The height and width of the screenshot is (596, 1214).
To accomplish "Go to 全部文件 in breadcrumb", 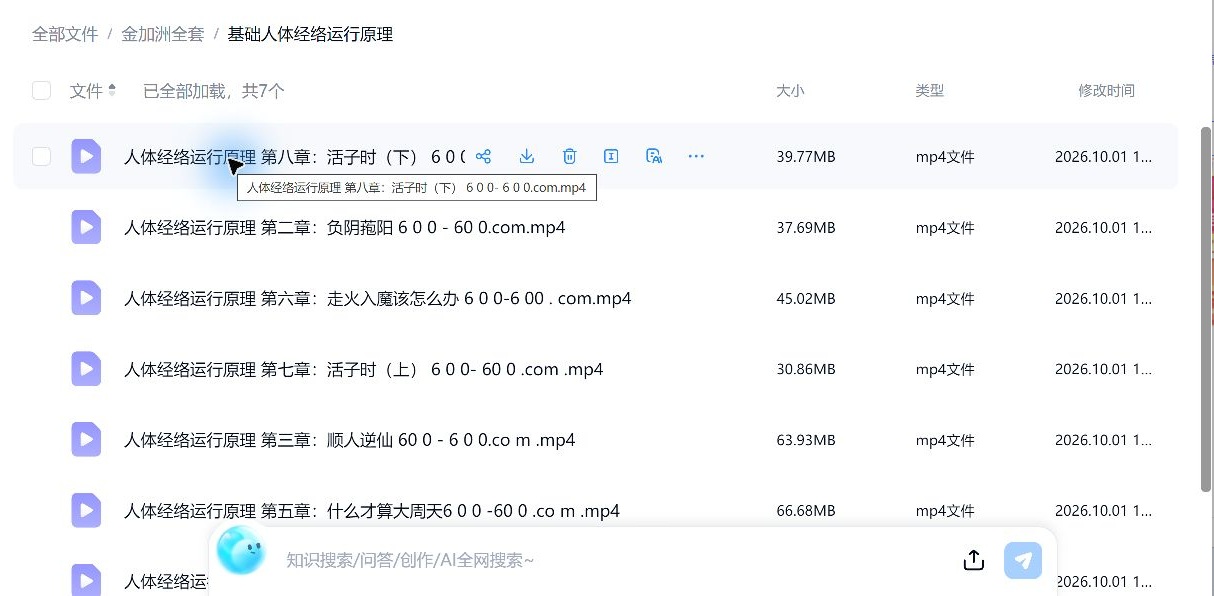I will pyautogui.click(x=65, y=34).
